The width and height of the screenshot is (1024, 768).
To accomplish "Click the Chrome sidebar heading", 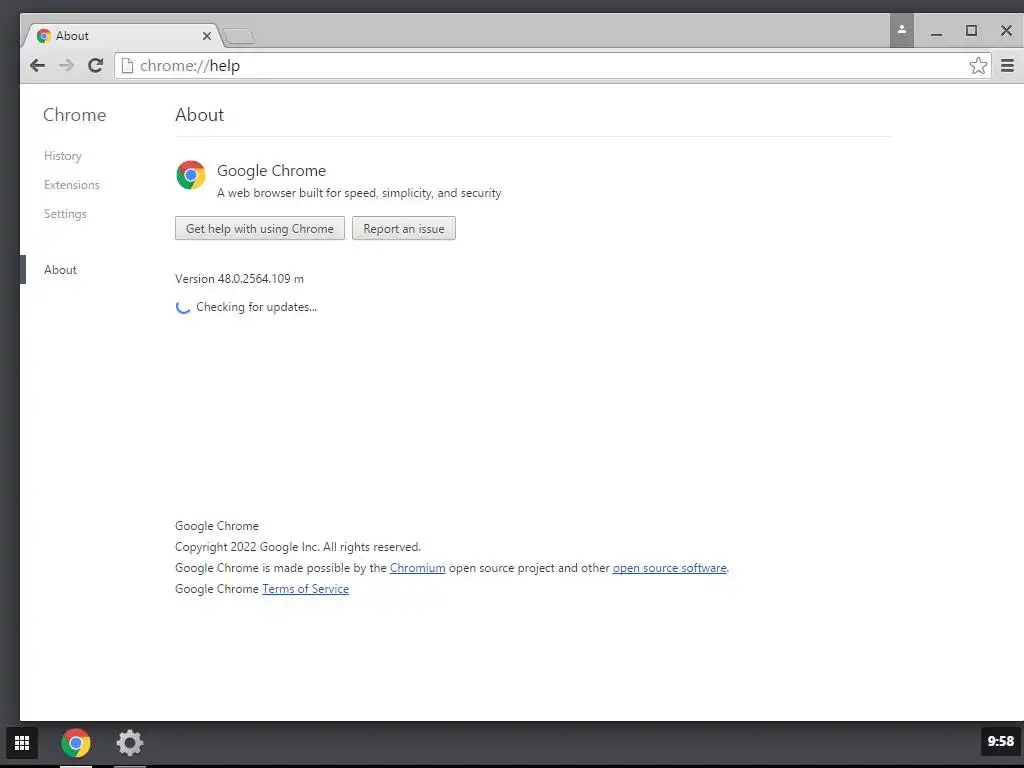I will pyautogui.click(x=74, y=115).
